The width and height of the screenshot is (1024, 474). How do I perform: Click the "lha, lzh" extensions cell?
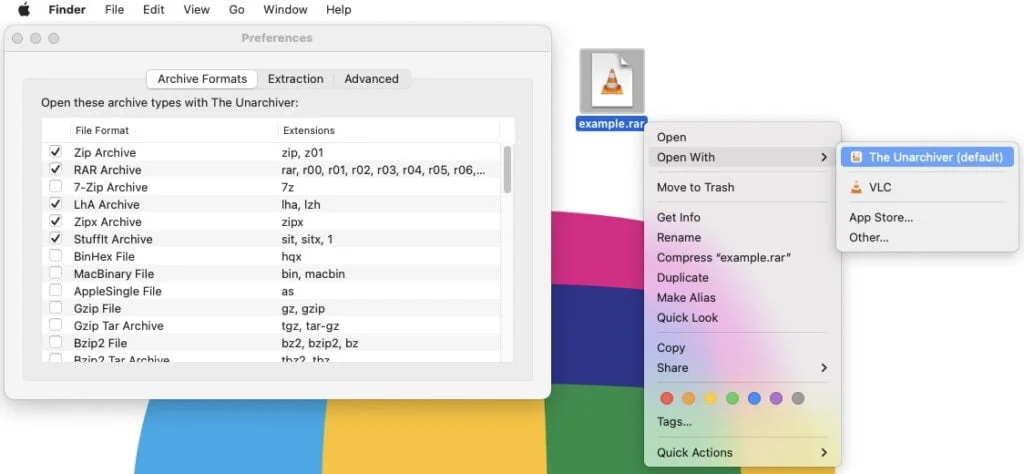click(300, 204)
